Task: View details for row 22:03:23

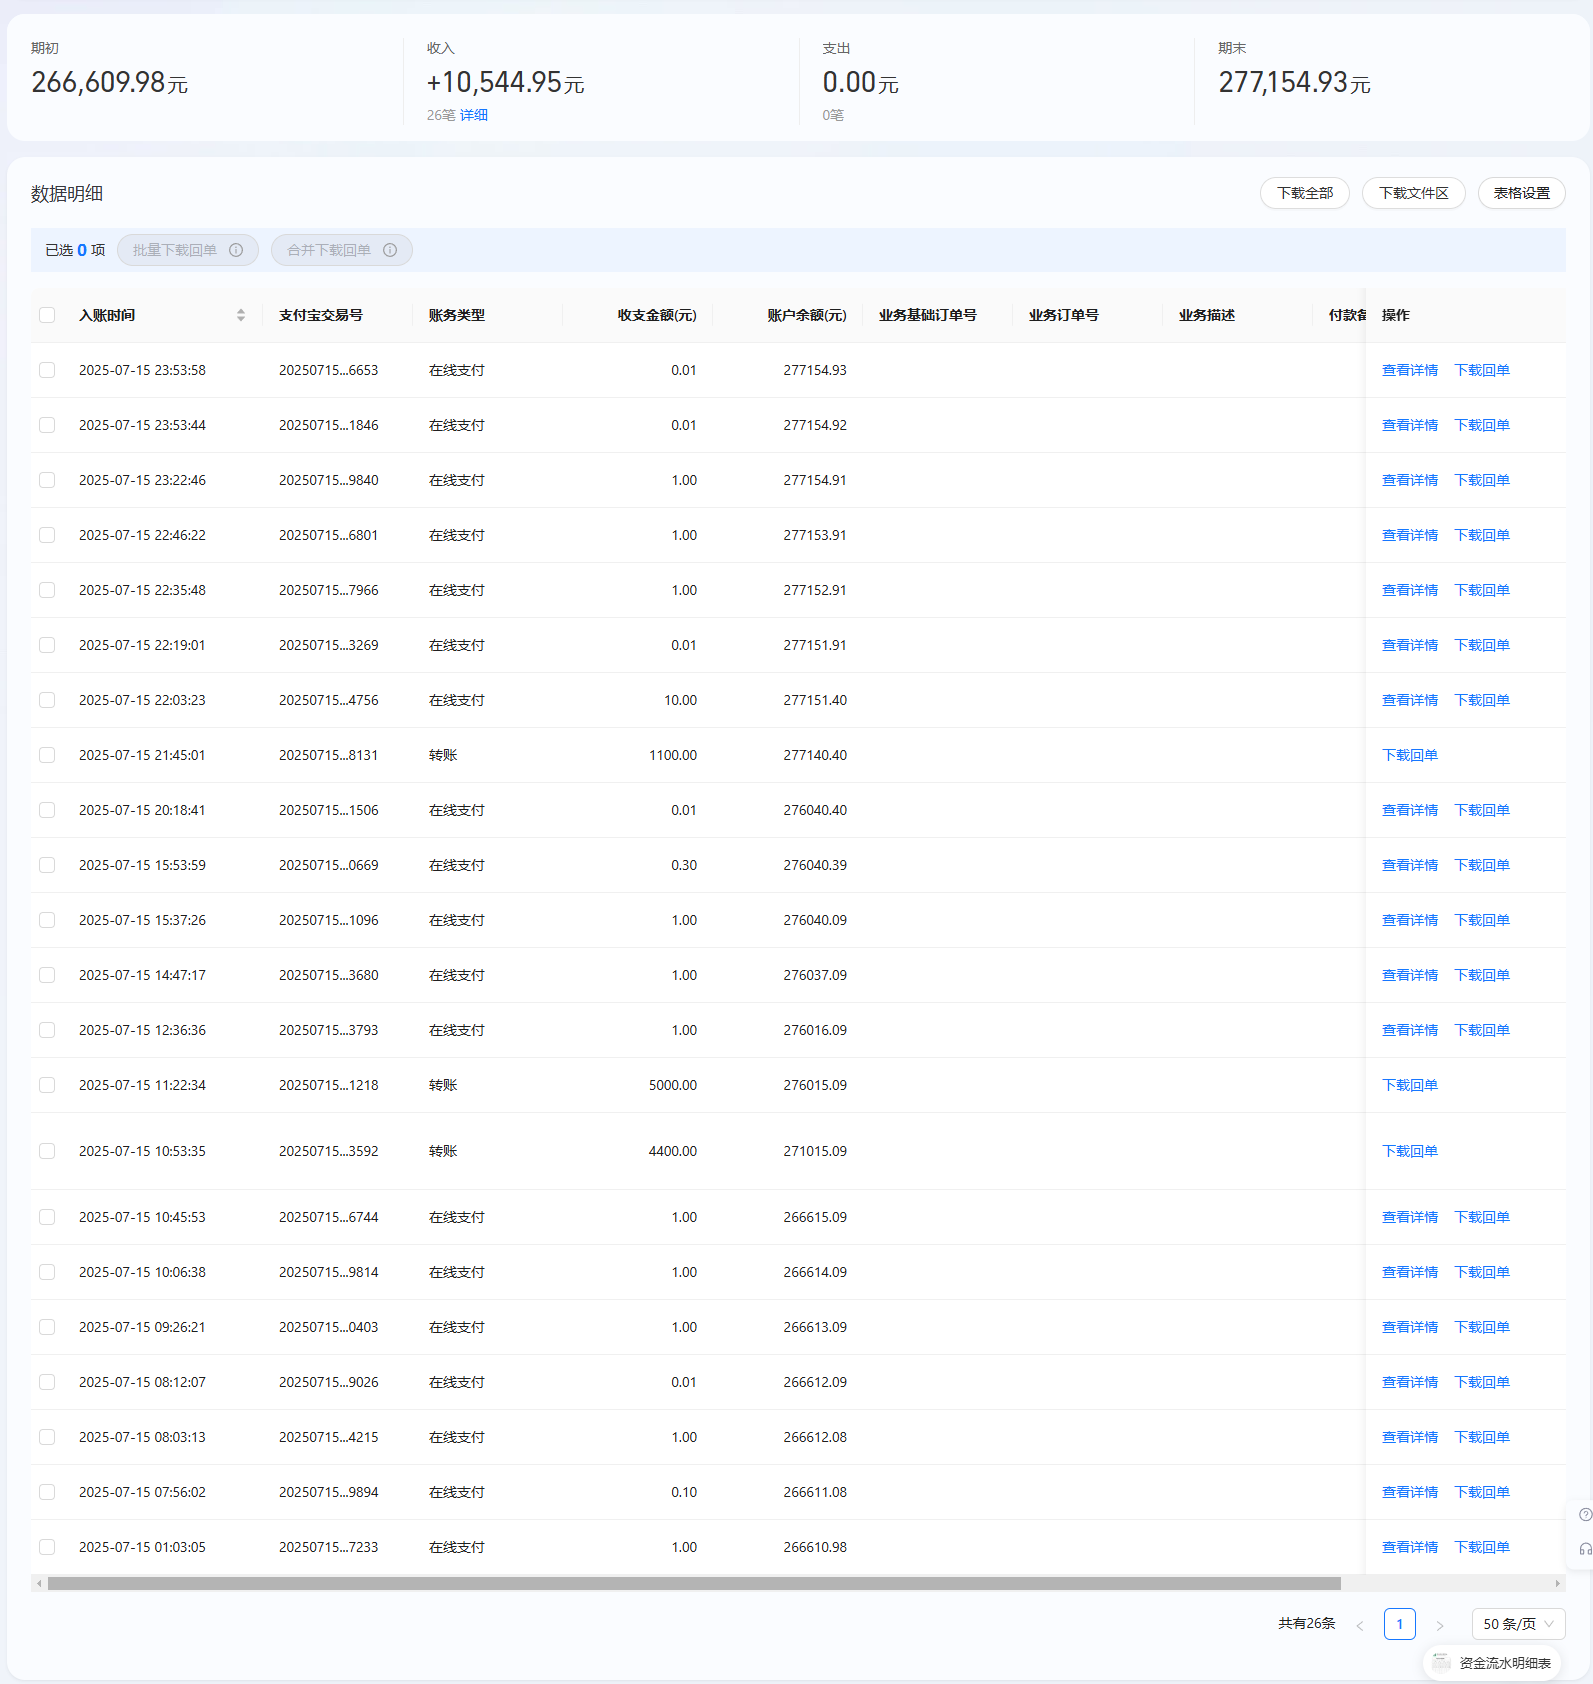Action: click(x=1410, y=700)
